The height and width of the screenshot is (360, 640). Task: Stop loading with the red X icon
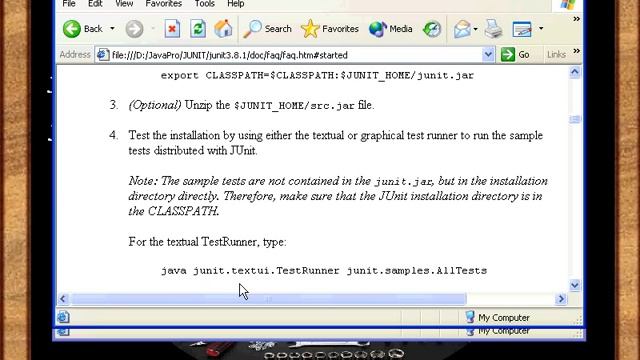[172, 29]
